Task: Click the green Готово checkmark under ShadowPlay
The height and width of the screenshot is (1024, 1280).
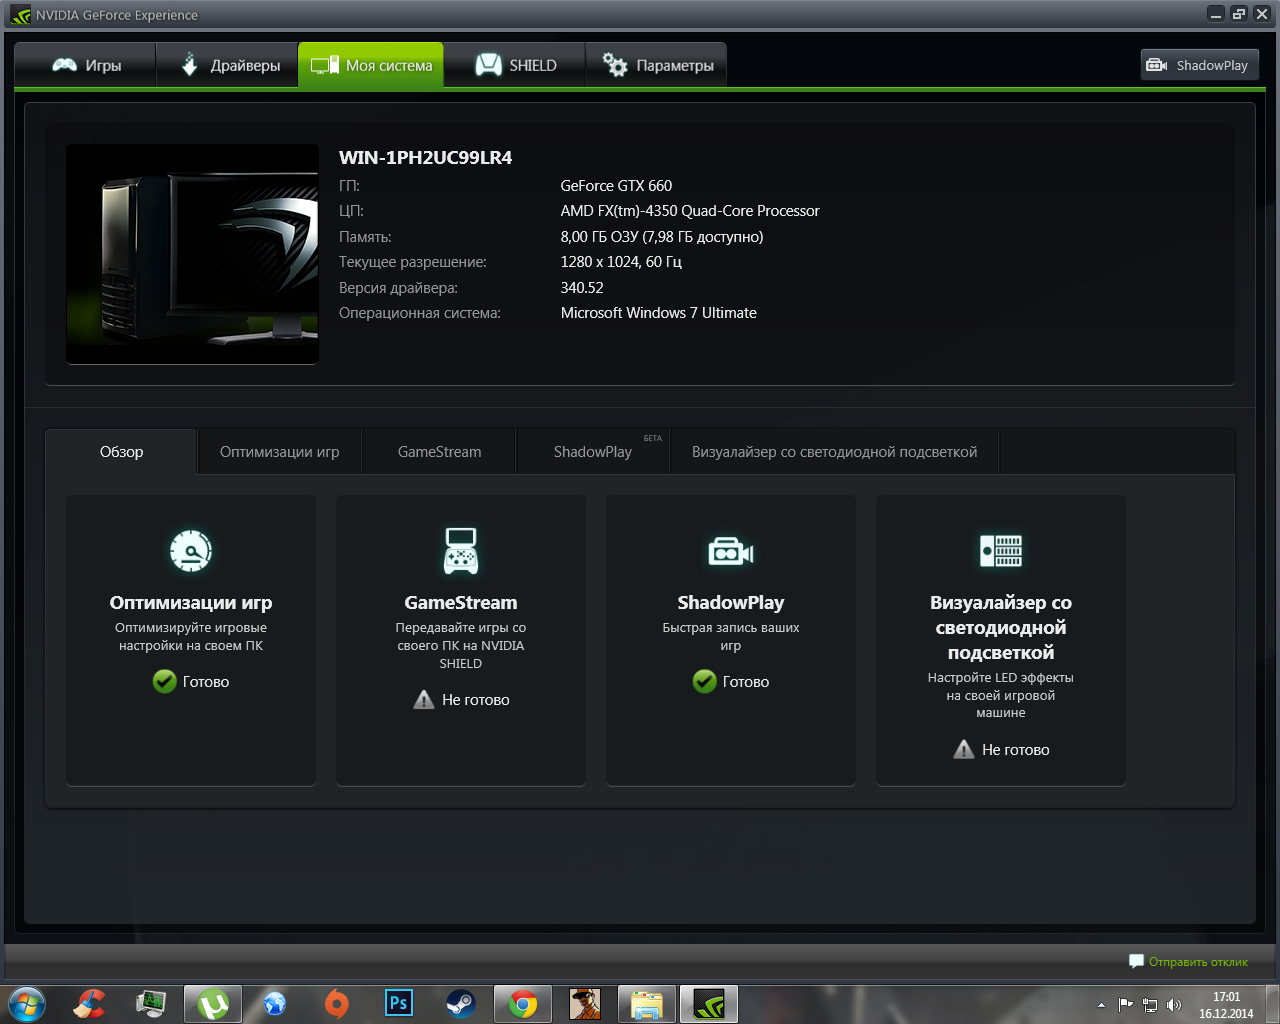Action: [x=705, y=681]
